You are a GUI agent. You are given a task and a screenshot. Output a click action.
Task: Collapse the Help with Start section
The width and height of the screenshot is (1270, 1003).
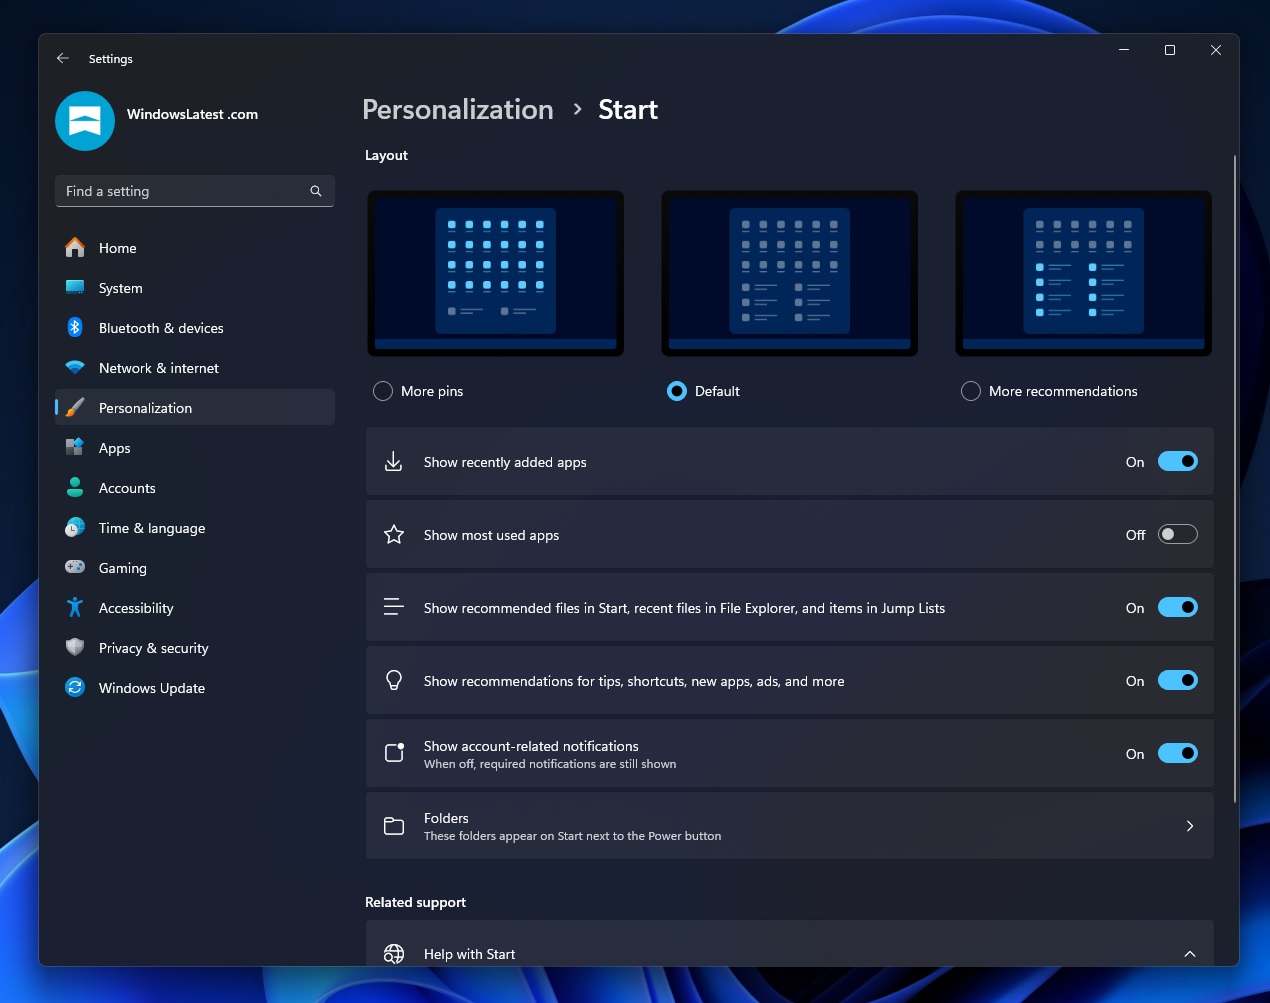pyautogui.click(x=1190, y=954)
